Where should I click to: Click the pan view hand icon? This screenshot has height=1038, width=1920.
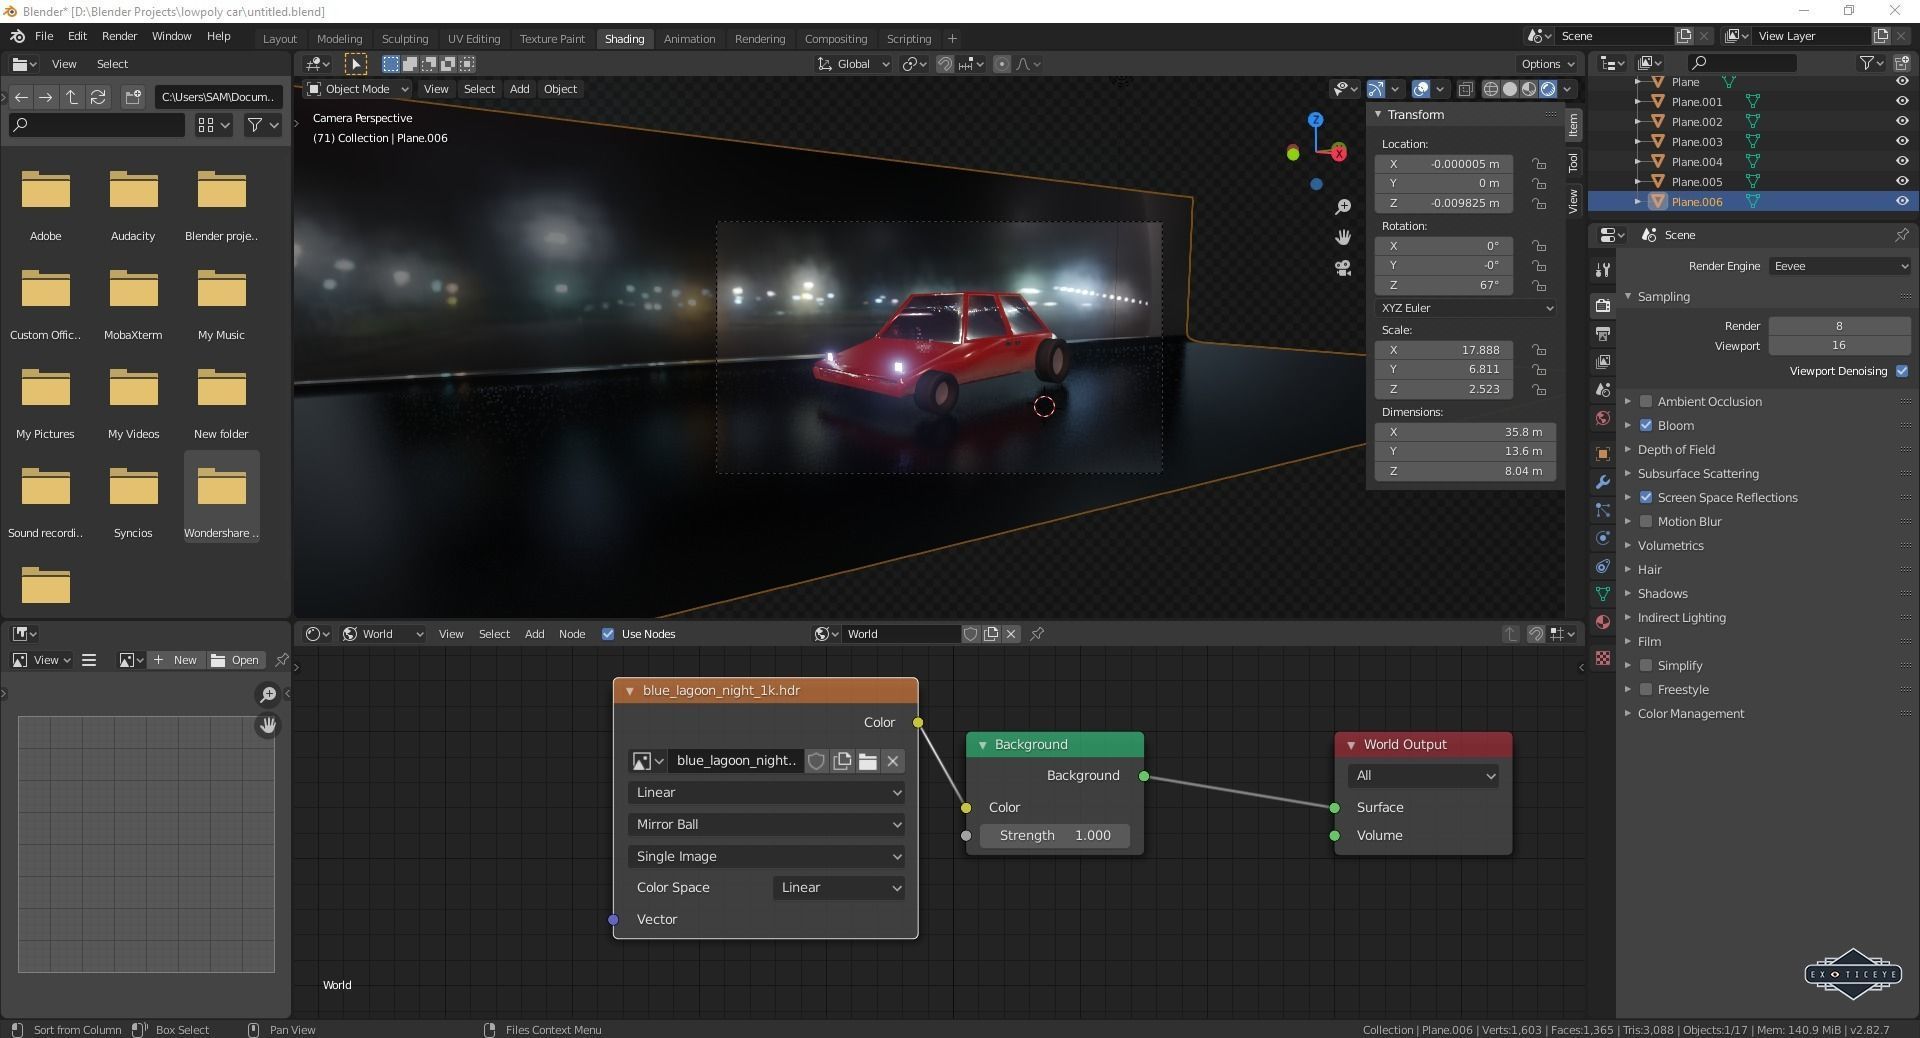(1343, 237)
